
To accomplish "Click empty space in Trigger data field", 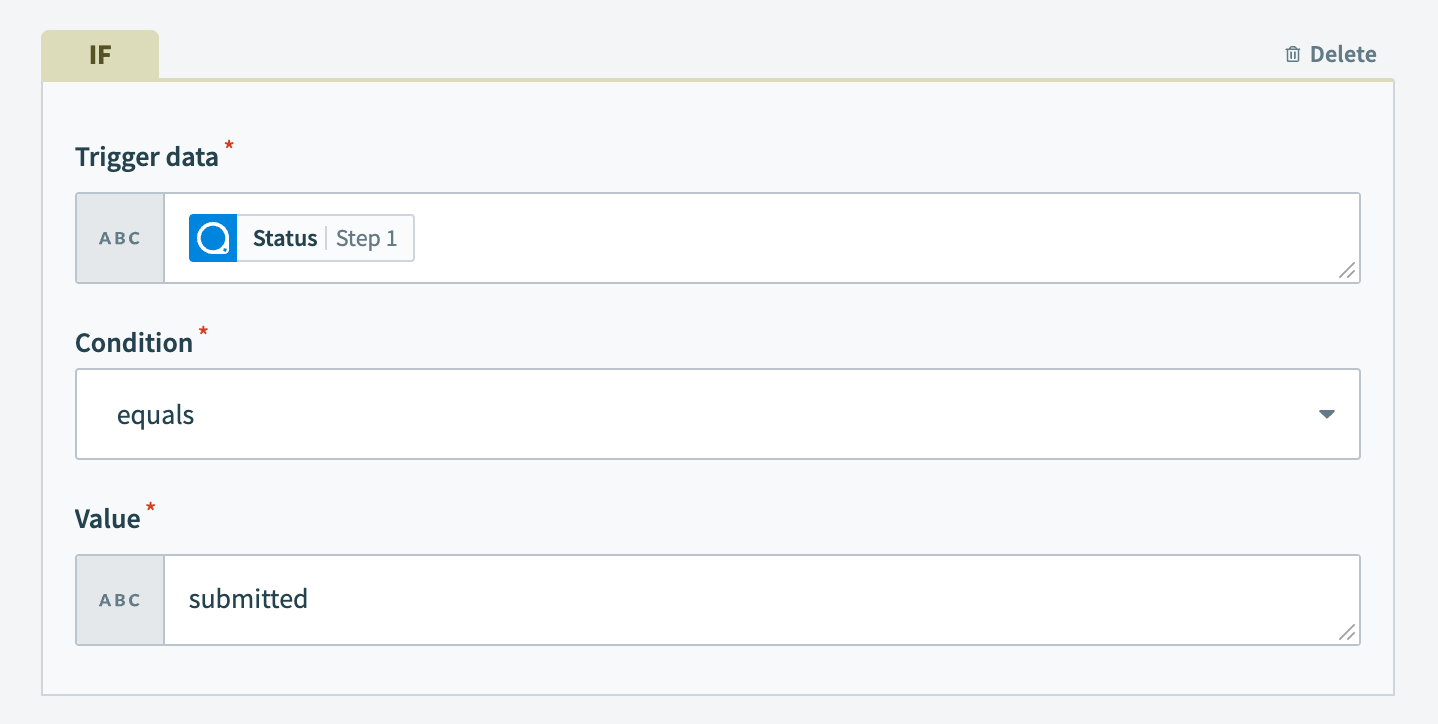I will (x=850, y=238).
